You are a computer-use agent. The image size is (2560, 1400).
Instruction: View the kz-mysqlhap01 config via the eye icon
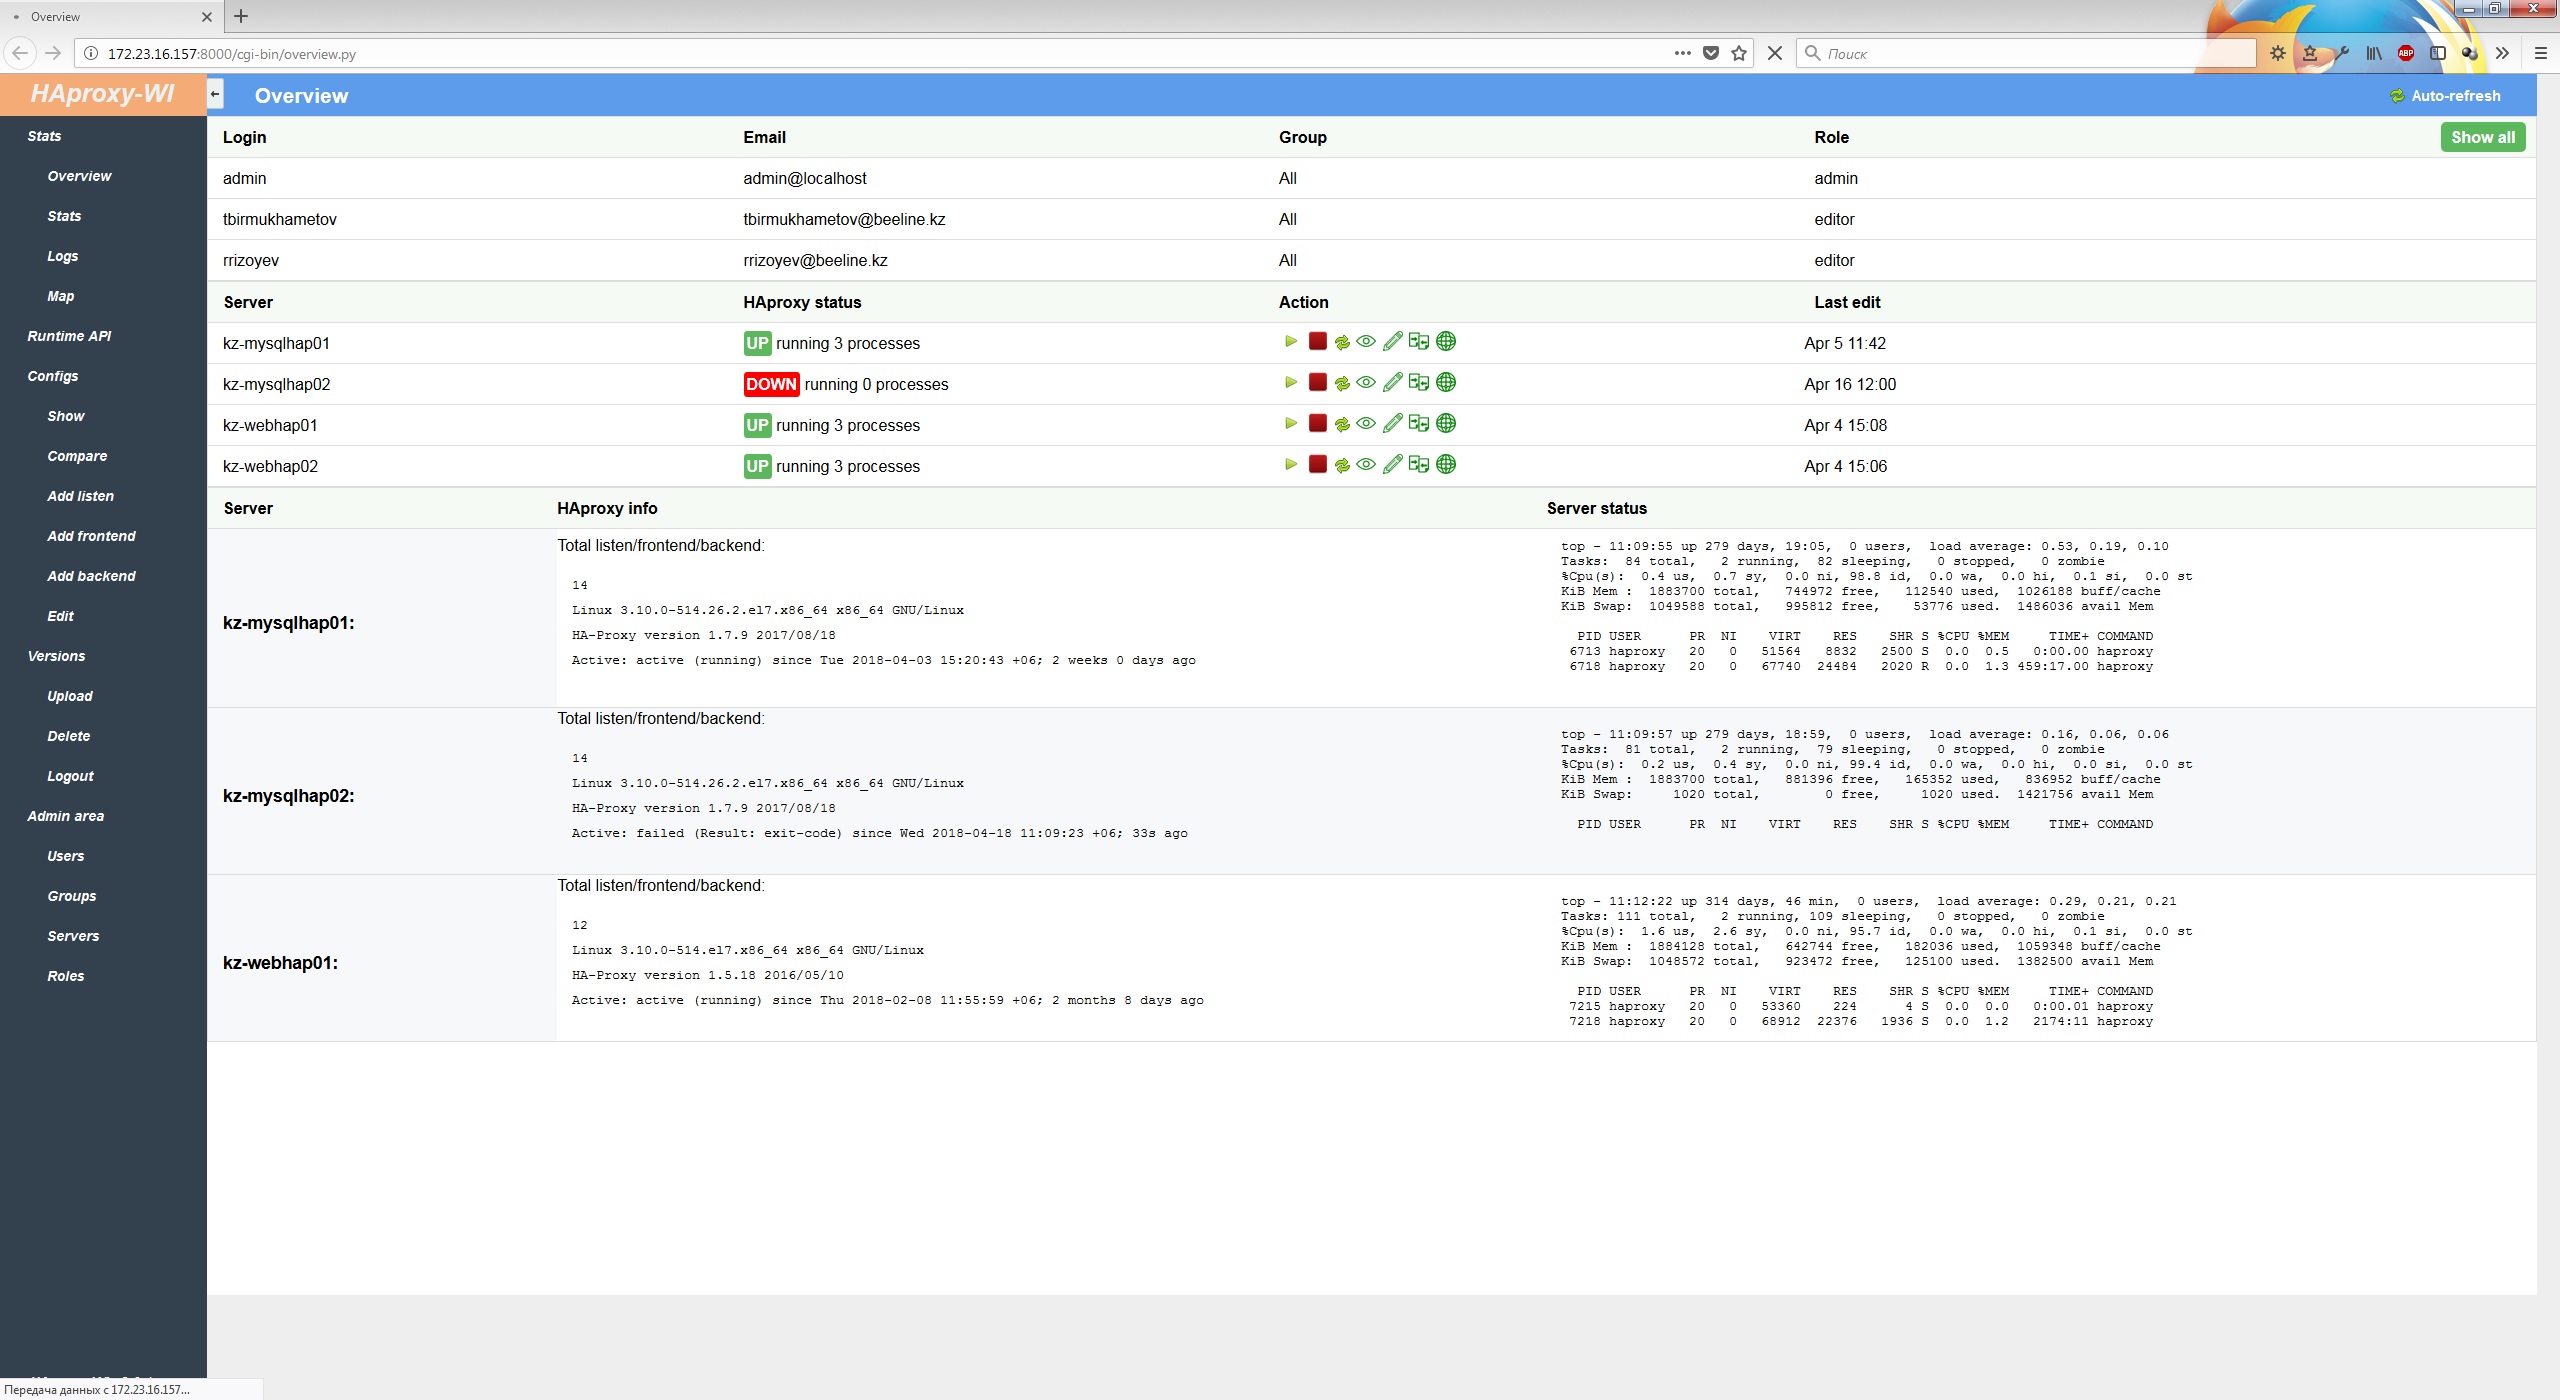pos(1366,342)
